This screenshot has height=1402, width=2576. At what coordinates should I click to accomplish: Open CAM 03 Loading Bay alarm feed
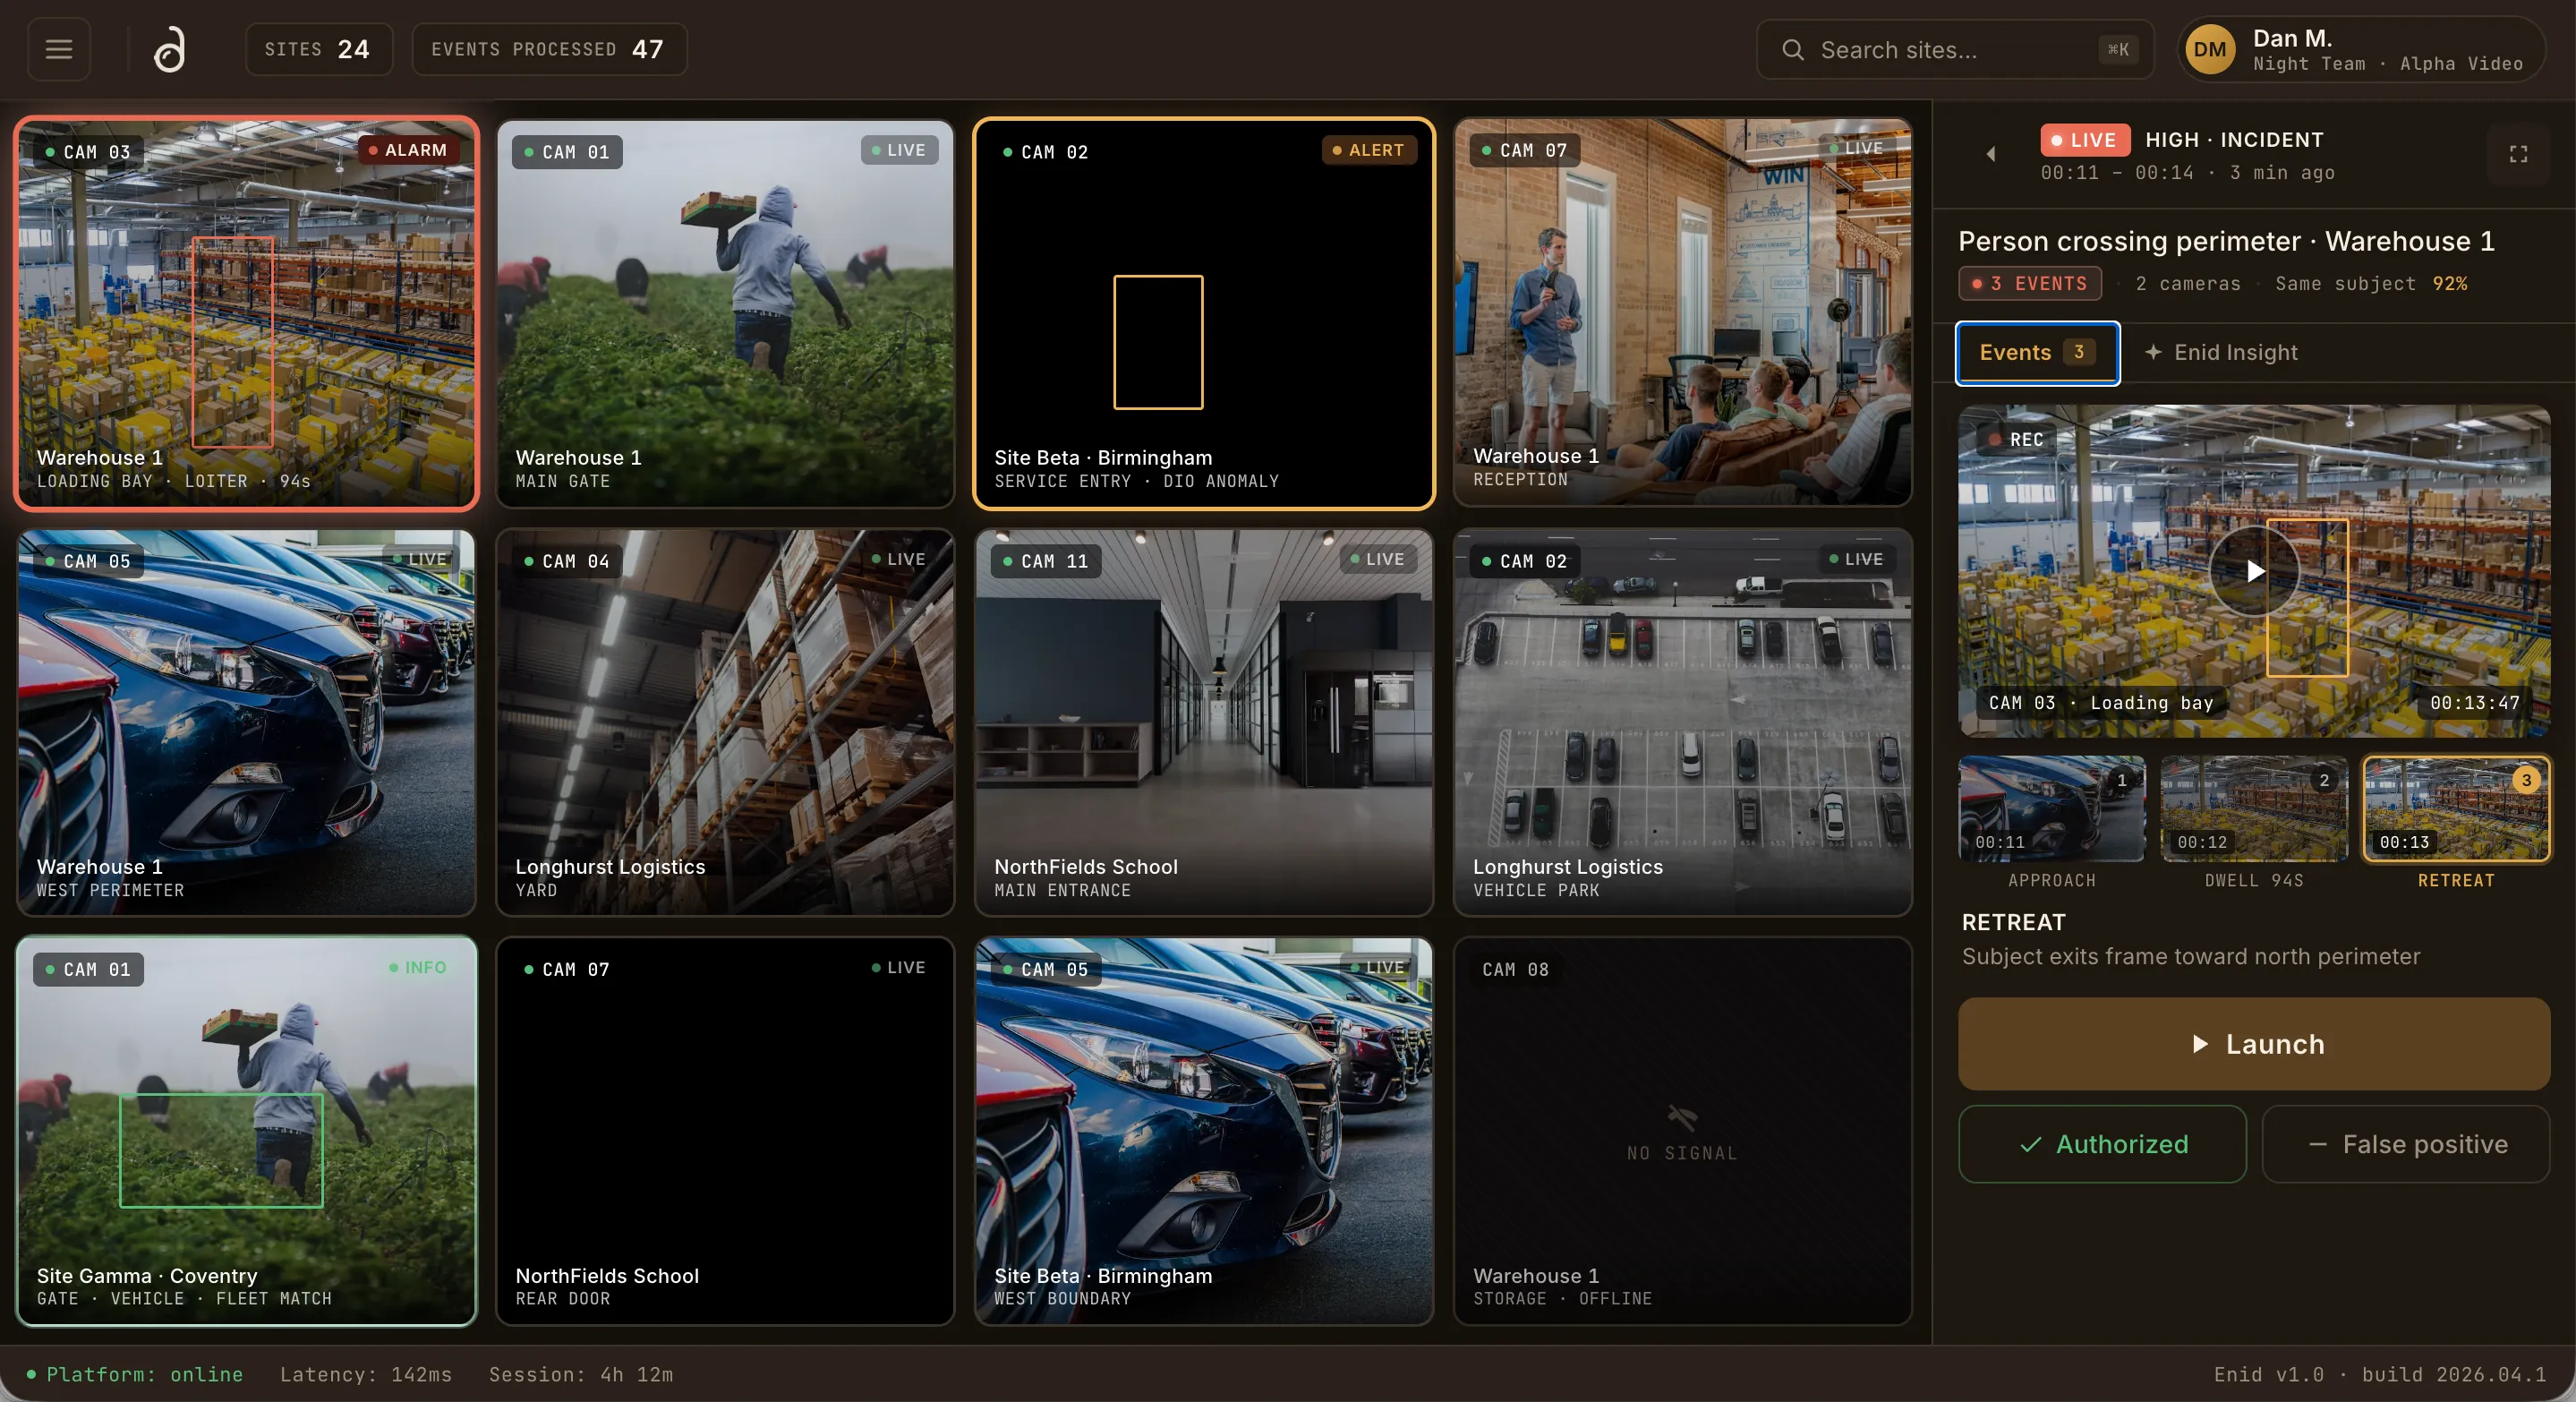tap(246, 314)
